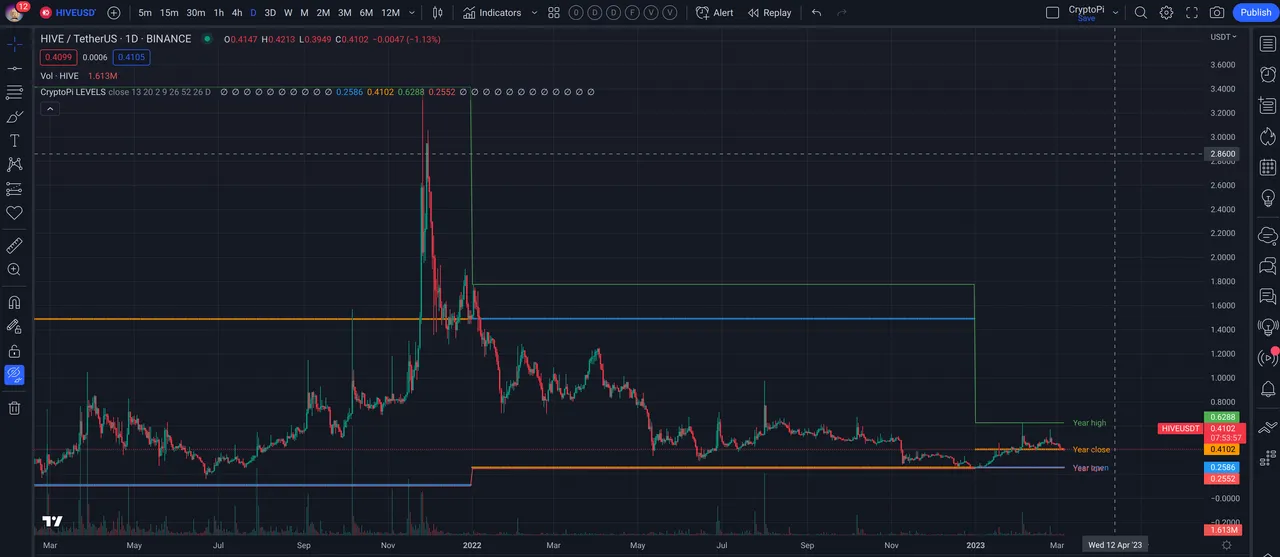Undo the last chart action
1280x557 pixels.
(816, 13)
